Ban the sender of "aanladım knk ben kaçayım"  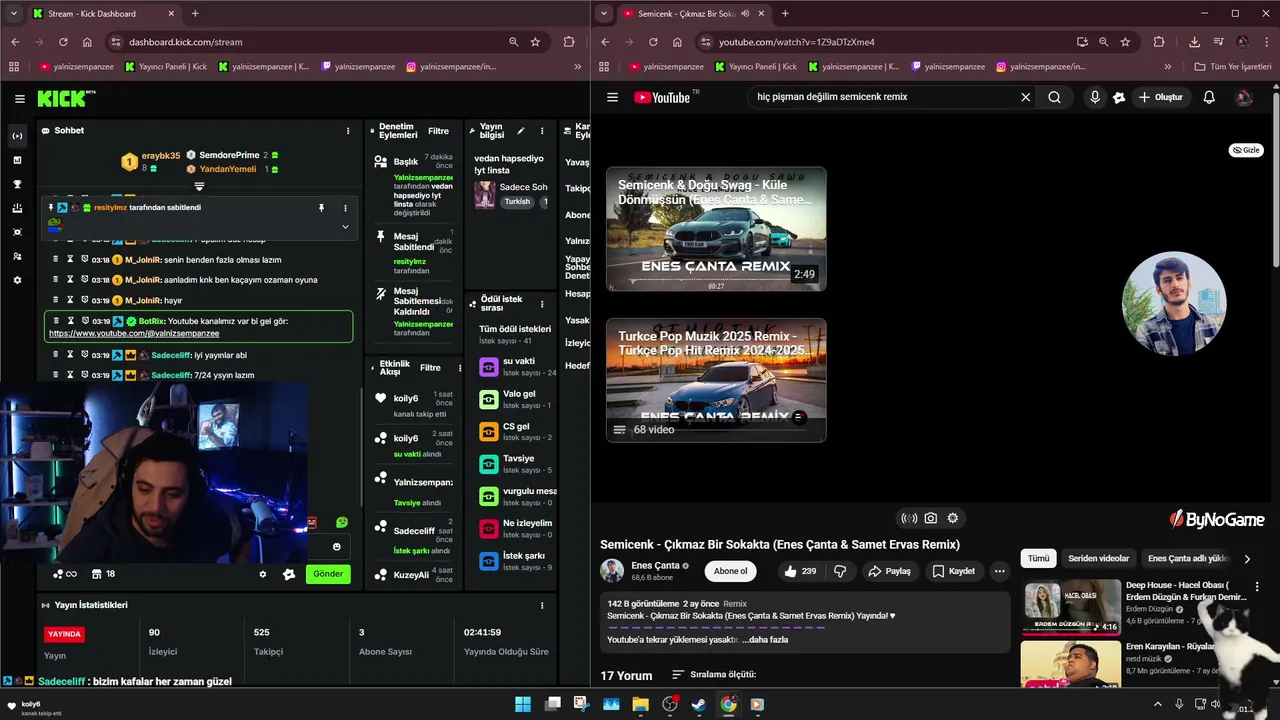85,280
